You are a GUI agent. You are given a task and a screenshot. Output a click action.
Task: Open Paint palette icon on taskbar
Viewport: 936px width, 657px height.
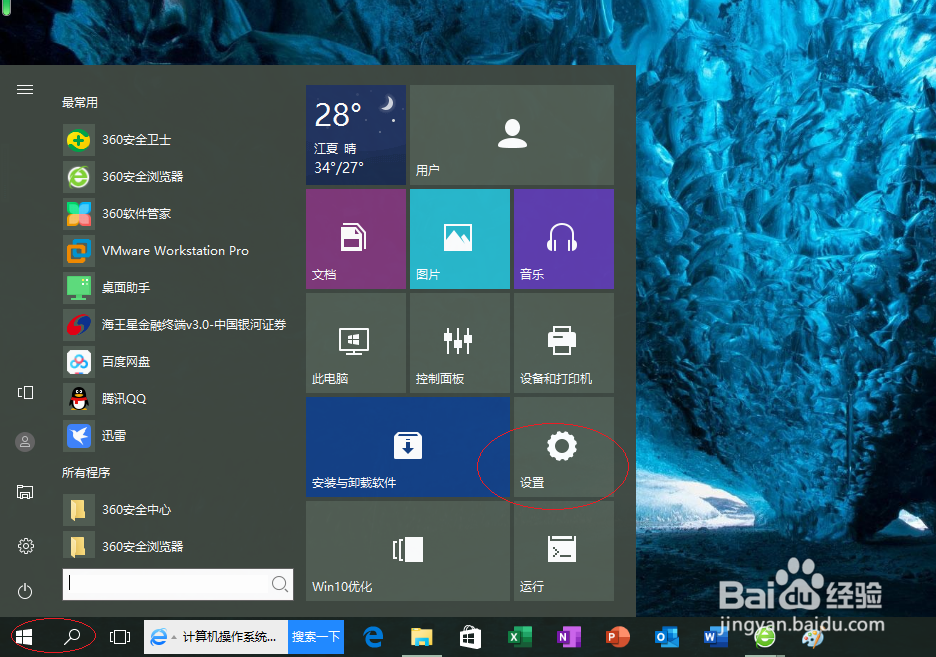(812, 637)
